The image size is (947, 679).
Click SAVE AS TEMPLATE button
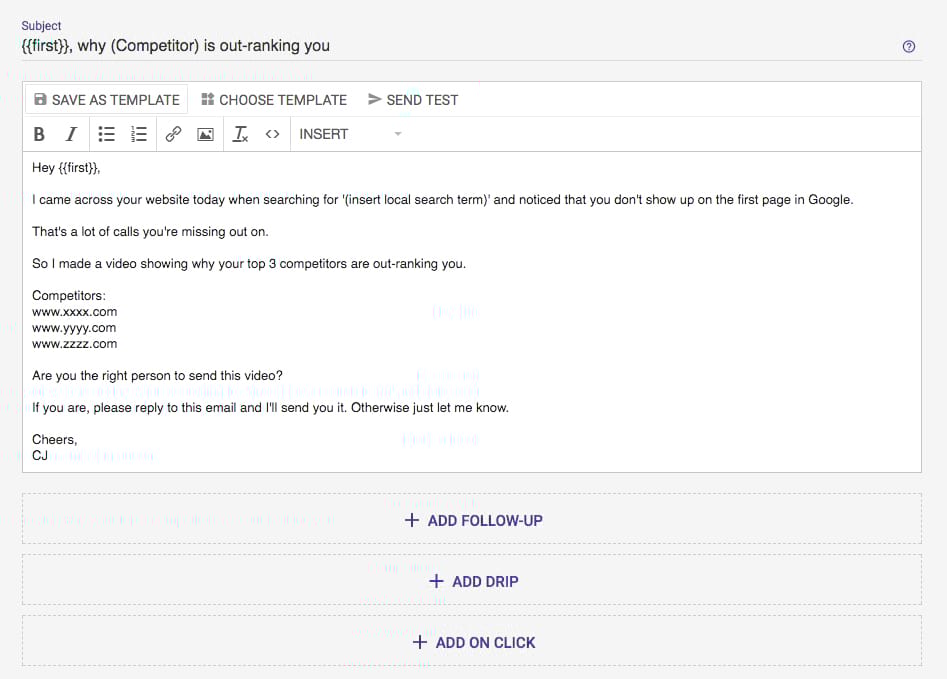(x=107, y=100)
